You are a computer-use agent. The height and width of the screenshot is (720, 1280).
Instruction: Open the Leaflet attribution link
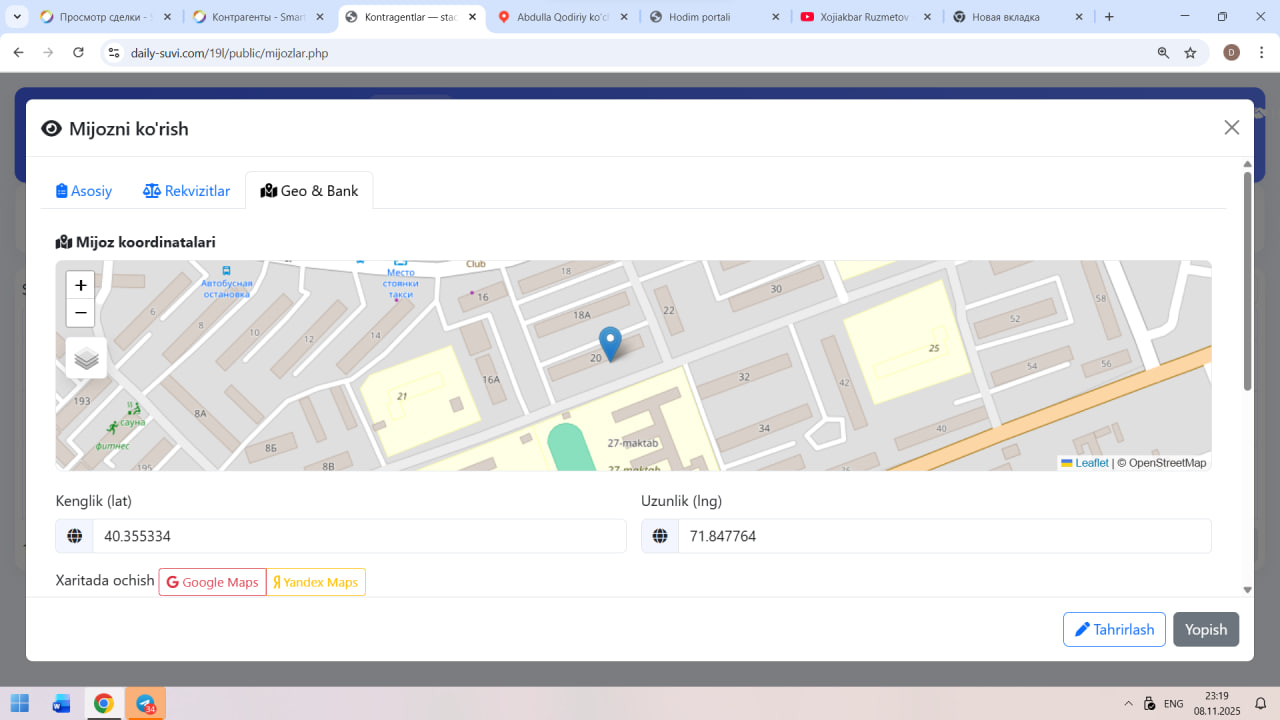[x=1091, y=463]
